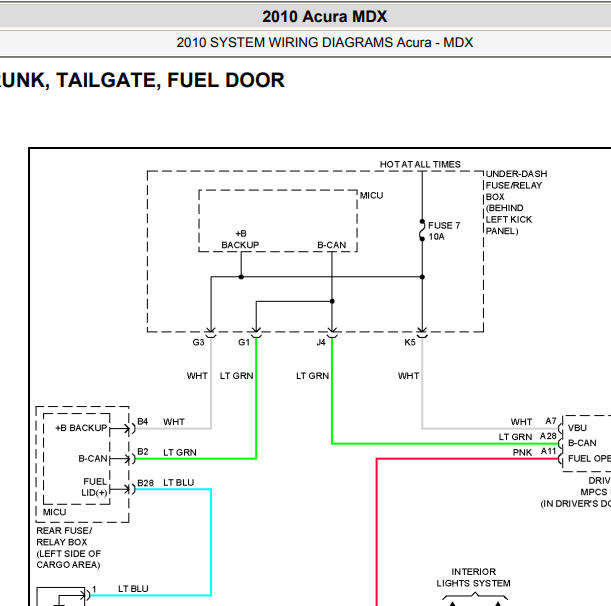Click the B28 connector pin symbol
611x606 pixels.
(129, 489)
